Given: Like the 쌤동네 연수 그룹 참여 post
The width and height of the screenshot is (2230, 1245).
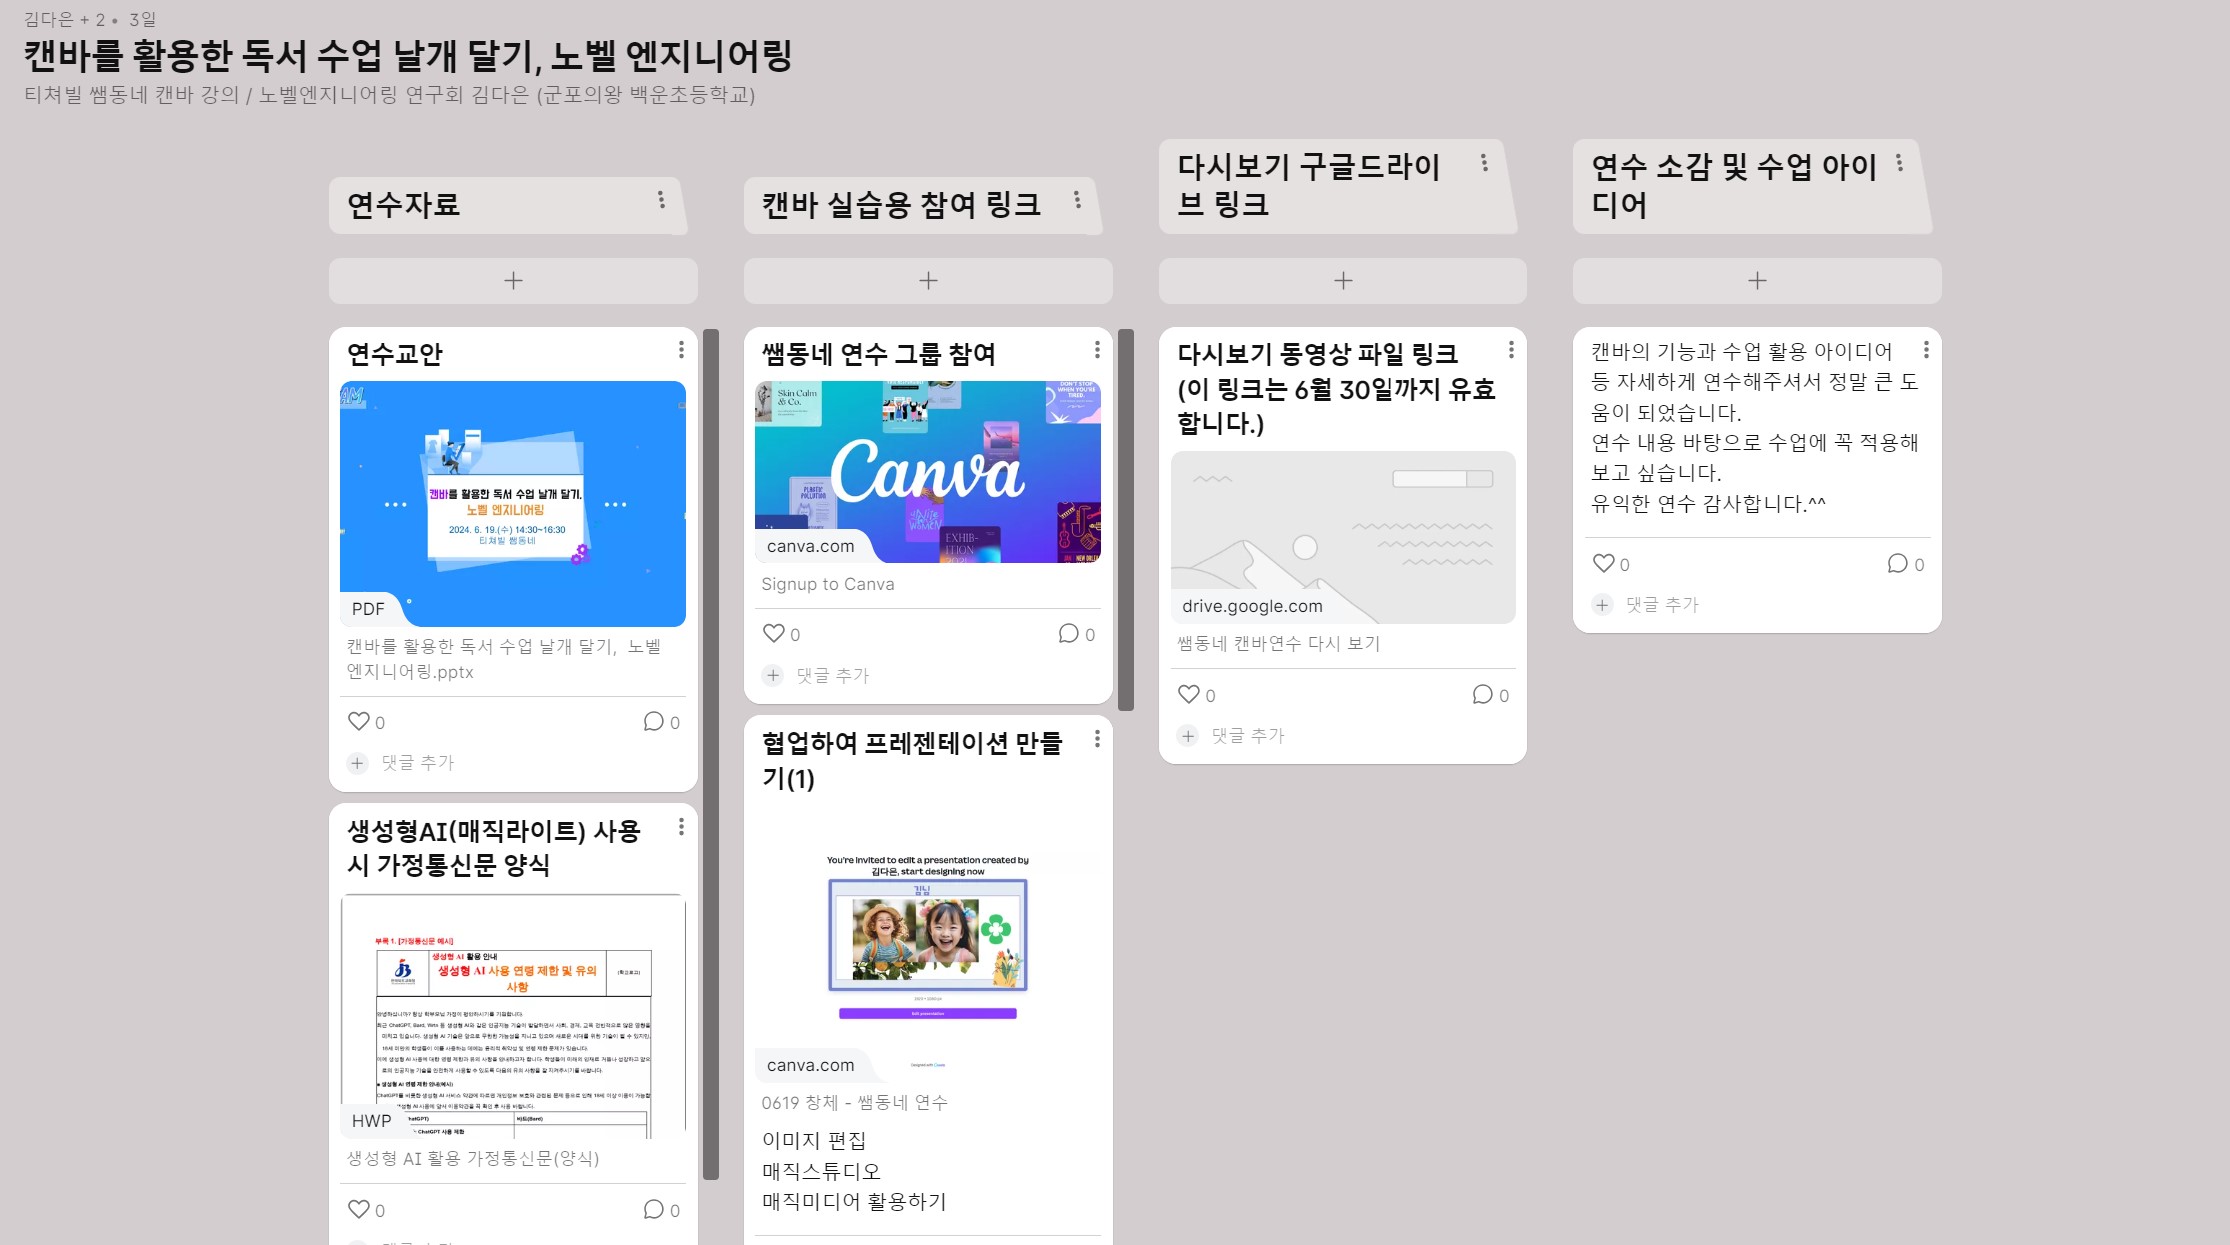Looking at the screenshot, I should (773, 633).
